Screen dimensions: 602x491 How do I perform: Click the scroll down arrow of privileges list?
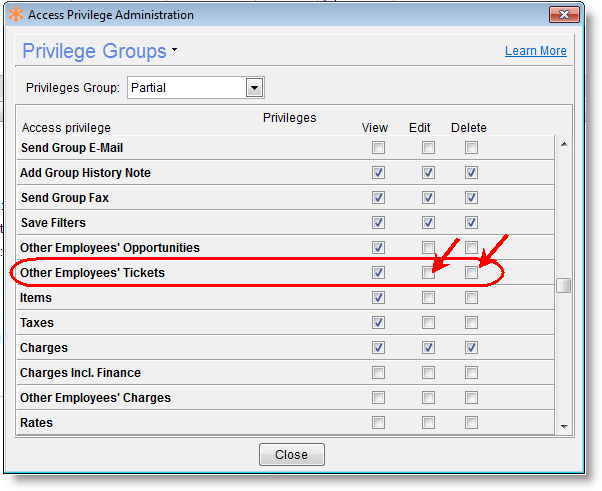point(564,426)
